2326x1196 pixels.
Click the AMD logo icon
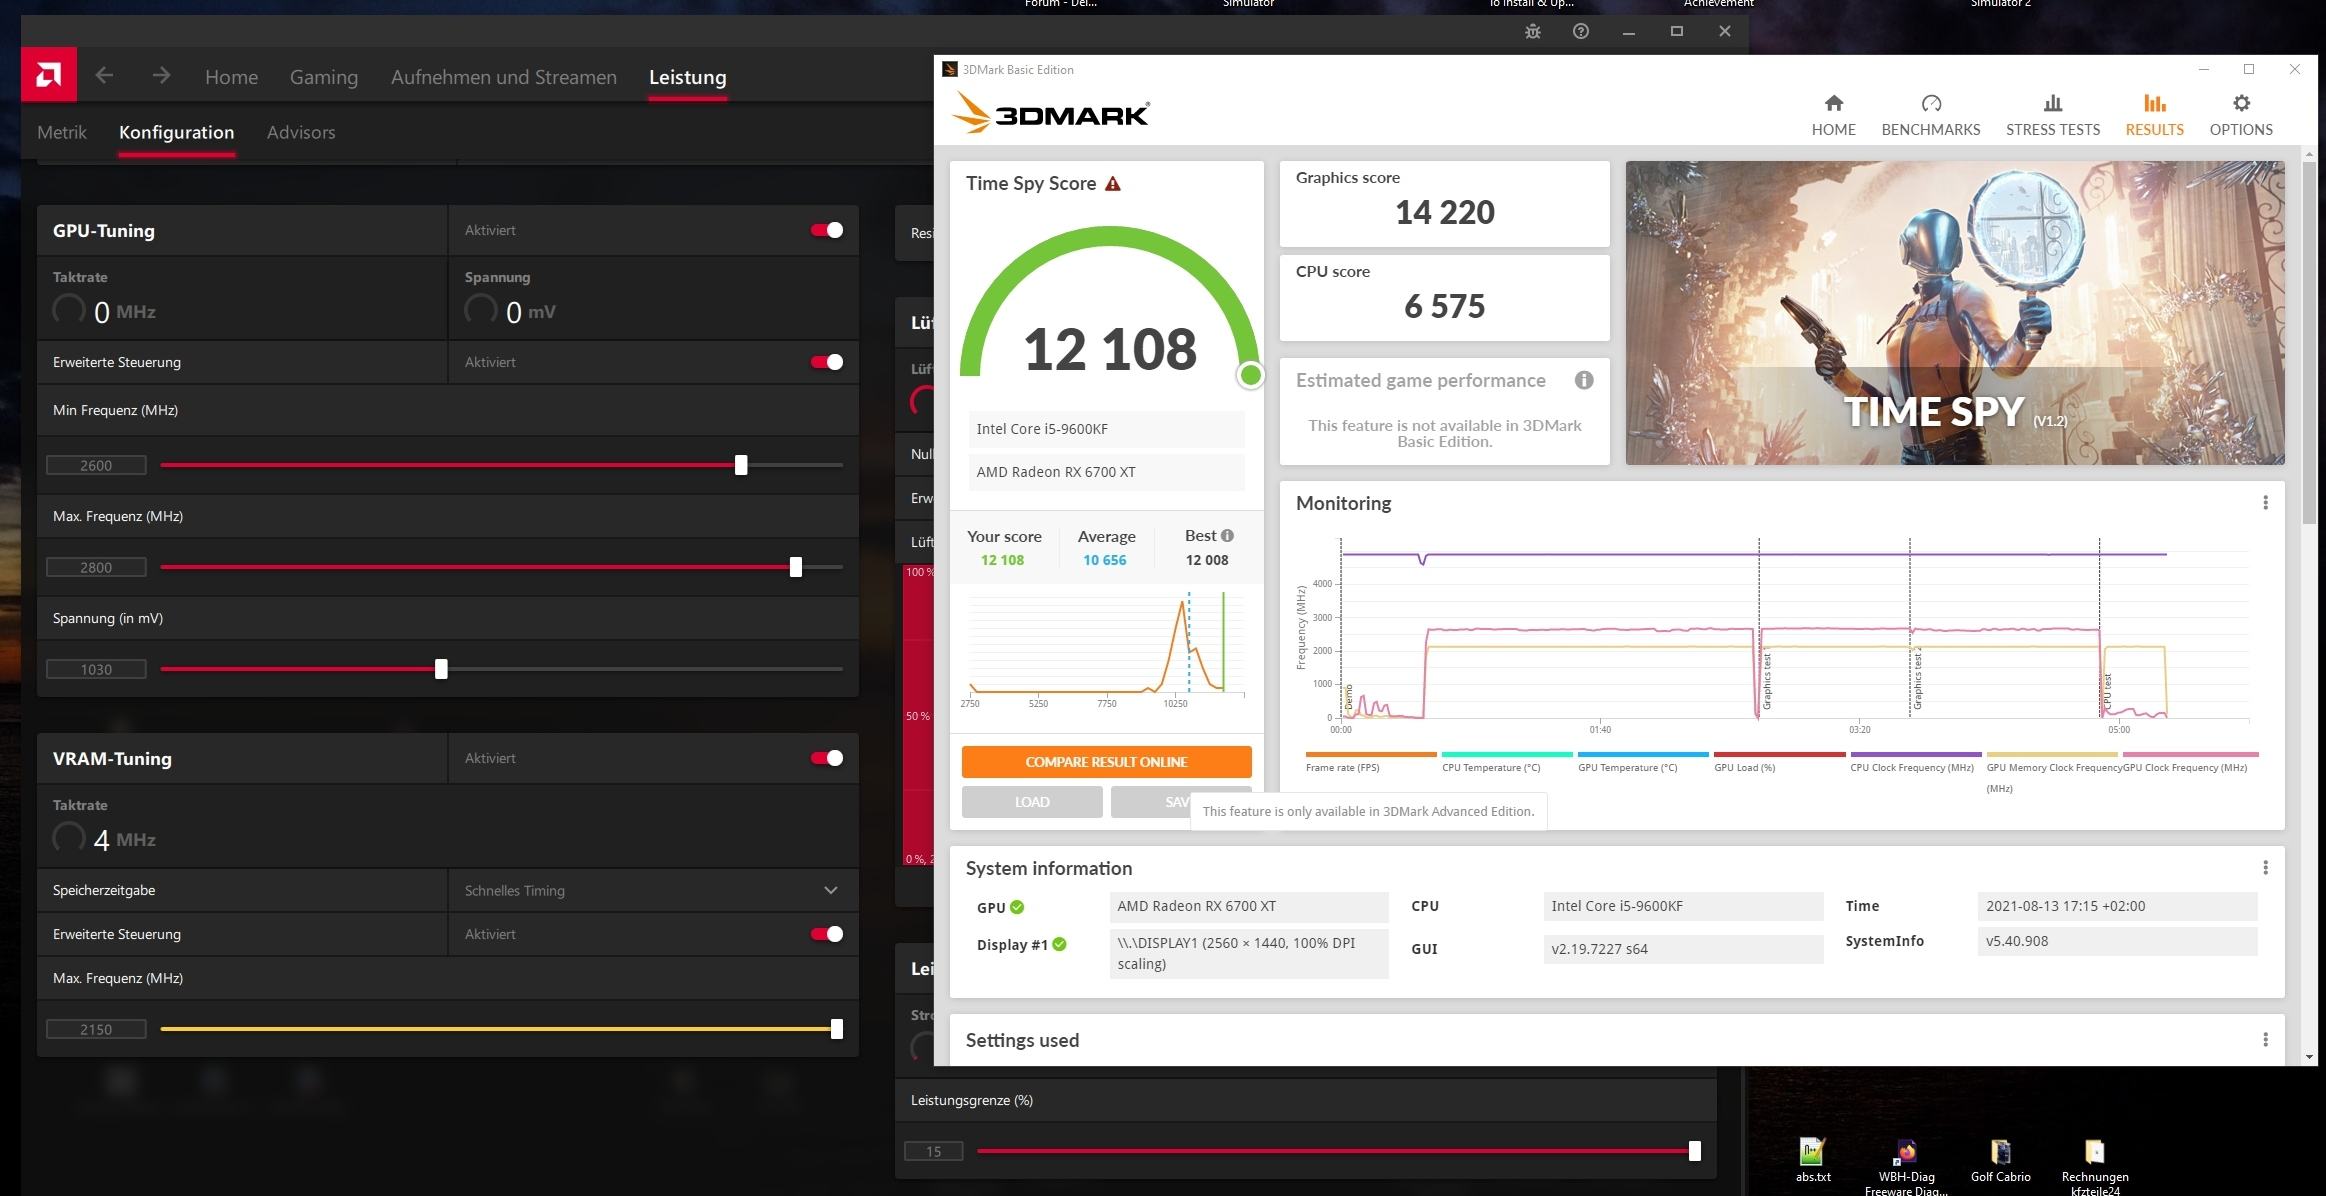click(48, 75)
